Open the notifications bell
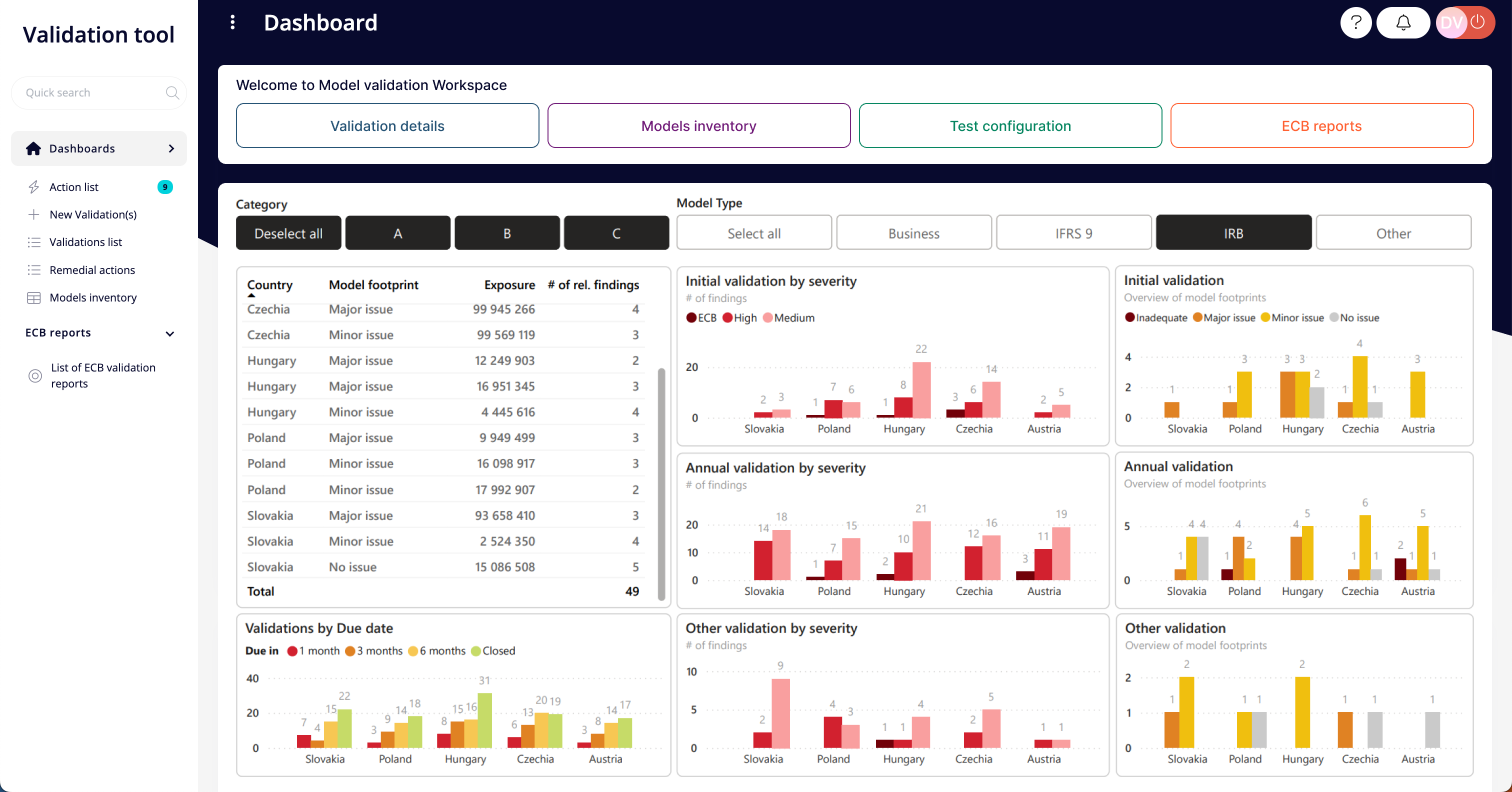The height and width of the screenshot is (792, 1512). (x=1403, y=22)
